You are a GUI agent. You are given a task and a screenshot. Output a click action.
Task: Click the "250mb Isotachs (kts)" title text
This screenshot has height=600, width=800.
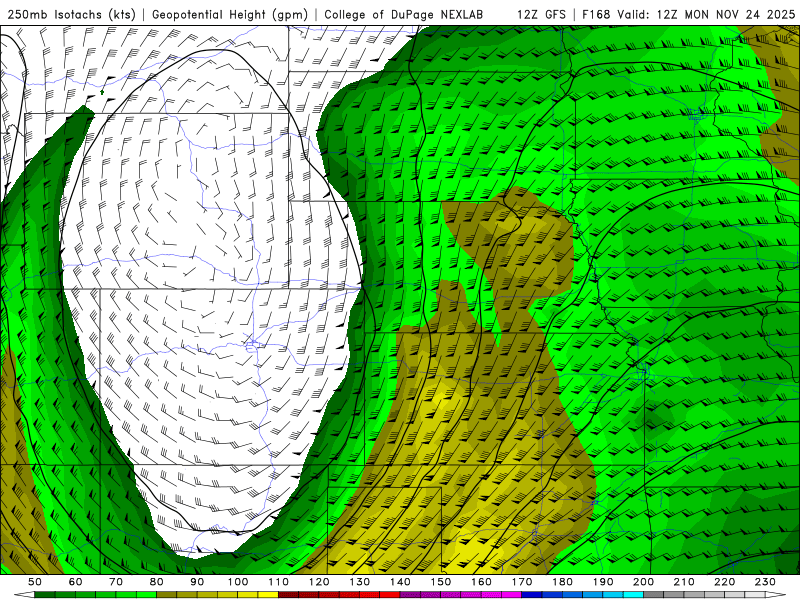(x=72, y=15)
